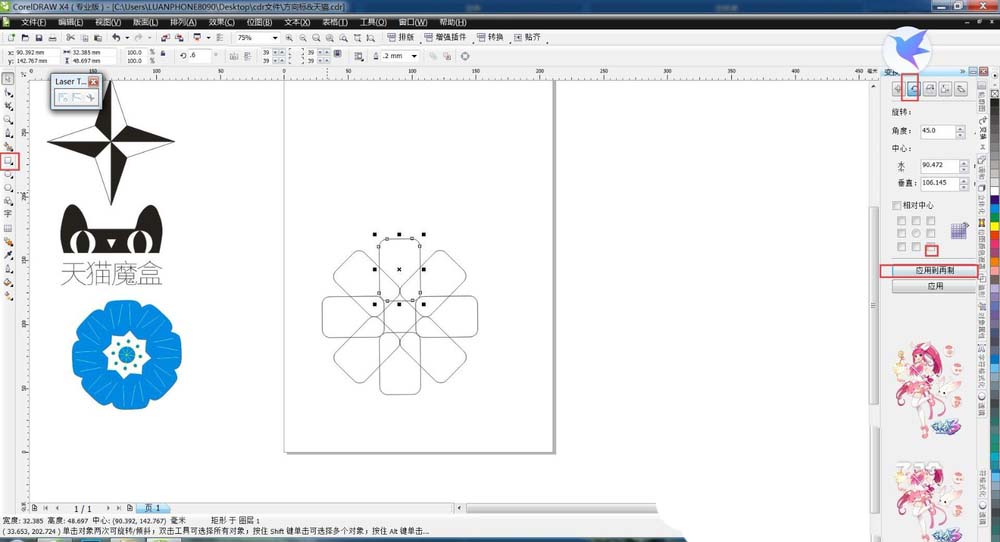The height and width of the screenshot is (542, 1000).
Task: Select the Pick tool arrow
Action: pos(9,78)
